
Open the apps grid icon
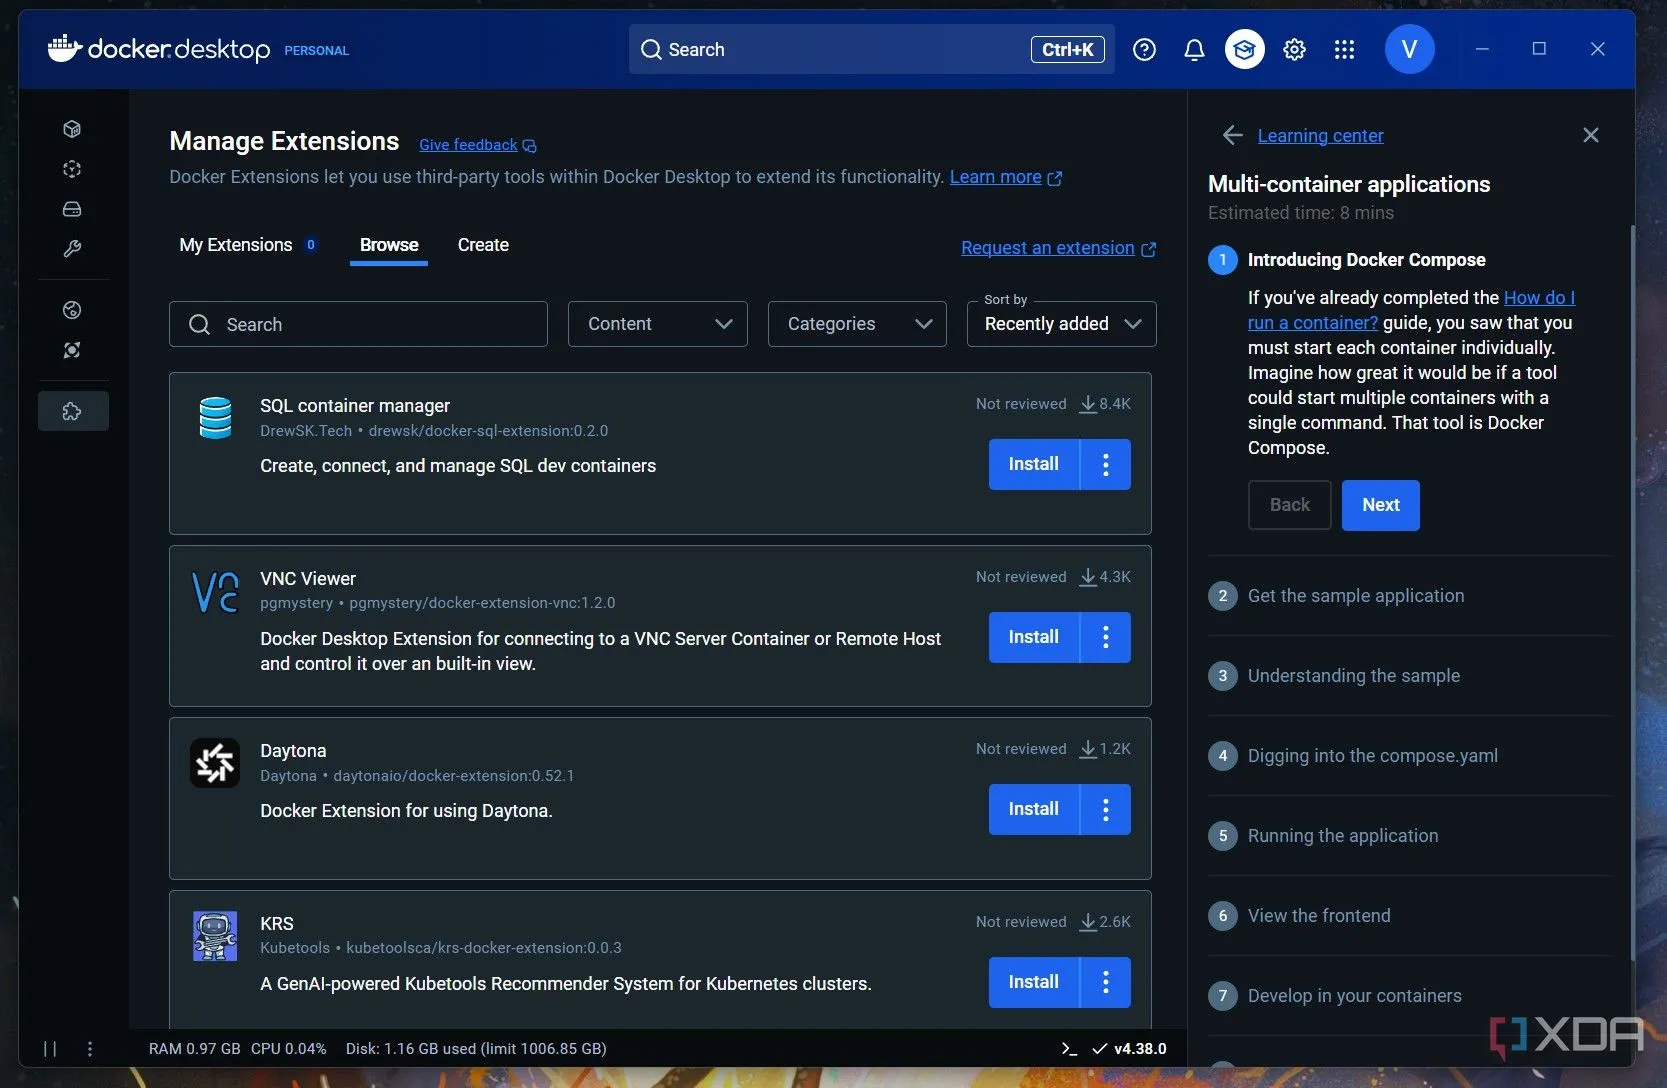(x=1344, y=50)
